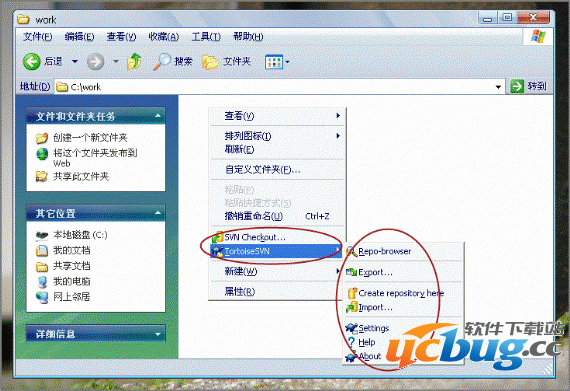Click Create repository here icon
The image size is (570, 391).
(352, 293)
